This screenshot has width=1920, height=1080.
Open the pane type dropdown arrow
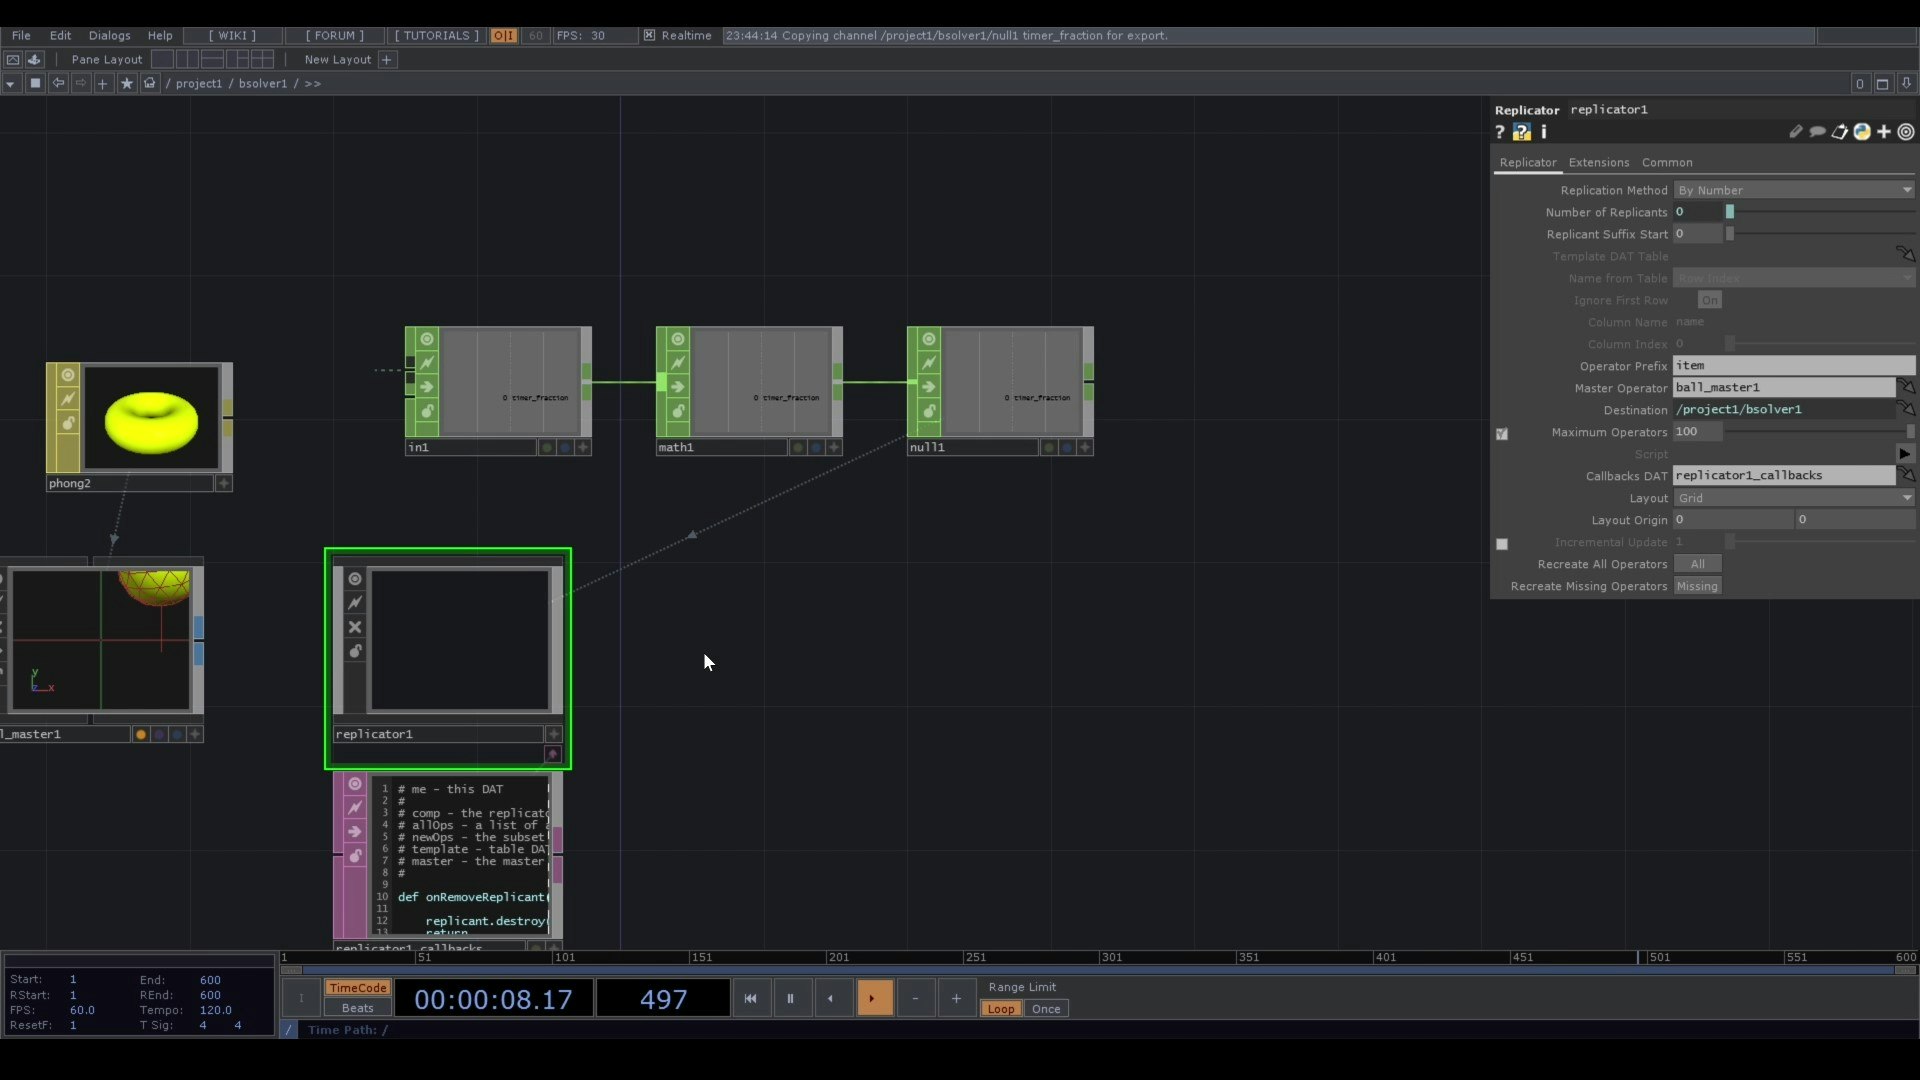point(10,83)
